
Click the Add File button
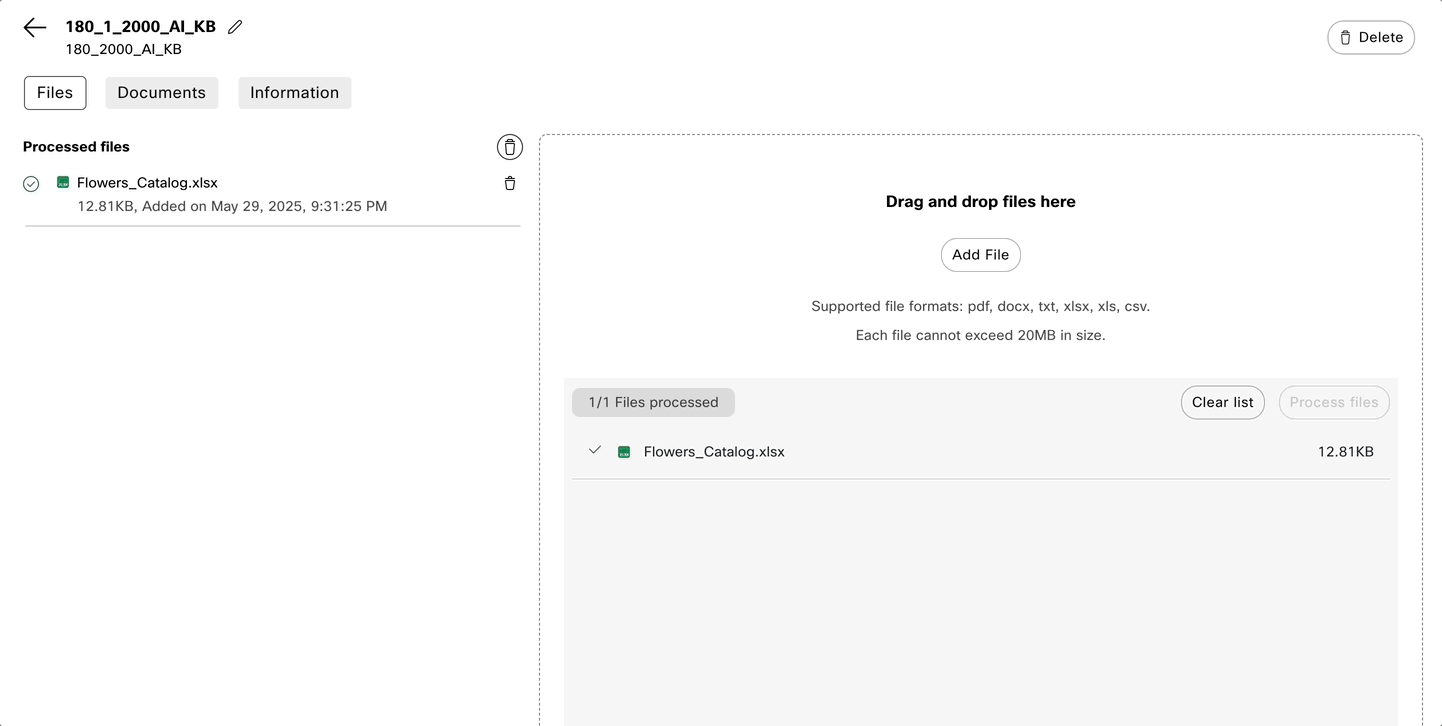tap(980, 255)
